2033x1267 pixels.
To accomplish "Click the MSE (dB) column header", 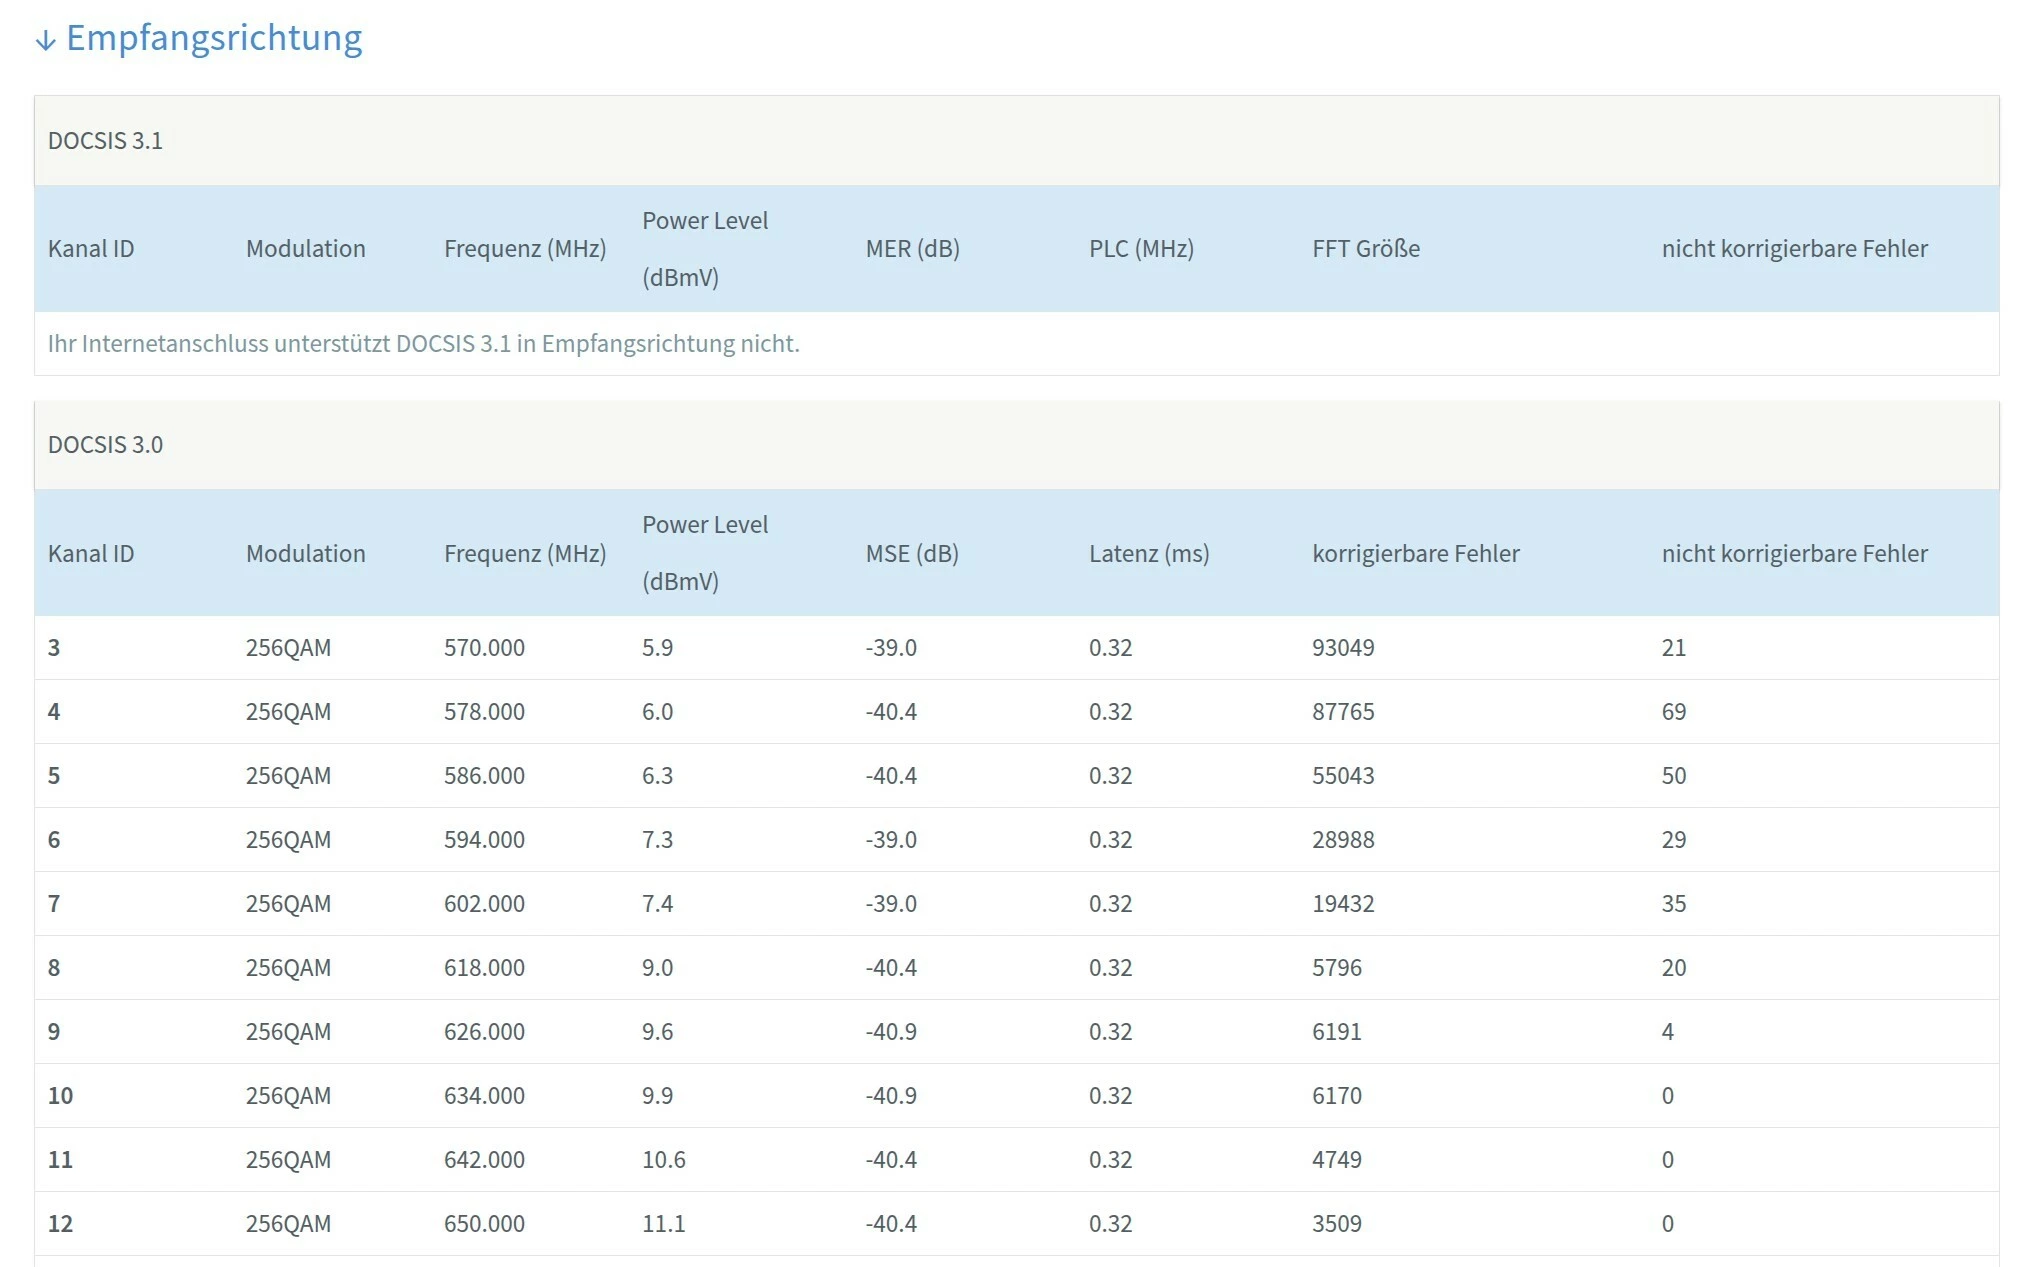I will (x=912, y=554).
